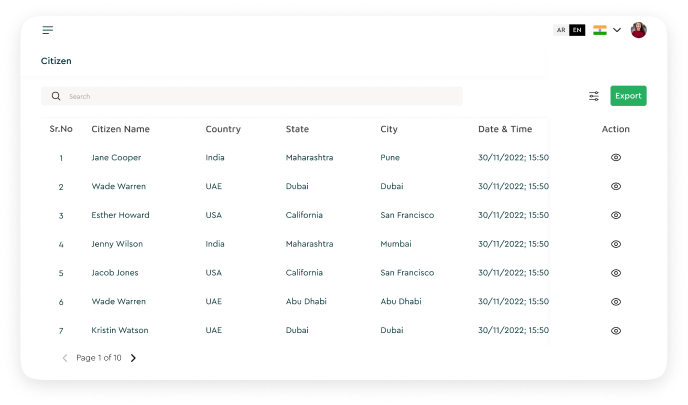Click the Country column header
688x405 pixels.
pyautogui.click(x=223, y=129)
